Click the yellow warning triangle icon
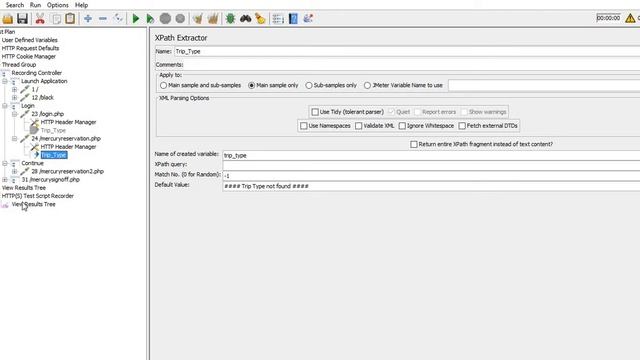This screenshot has width=640, height=360. click(630, 18)
